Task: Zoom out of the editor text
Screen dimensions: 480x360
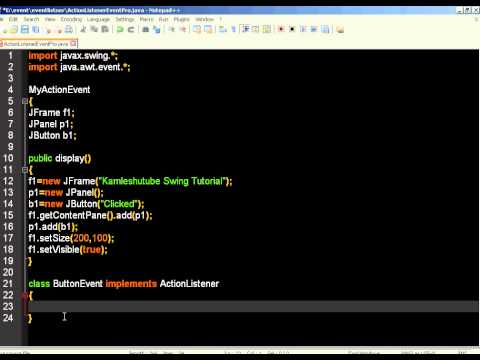Action: pyautogui.click(x=183, y=30)
